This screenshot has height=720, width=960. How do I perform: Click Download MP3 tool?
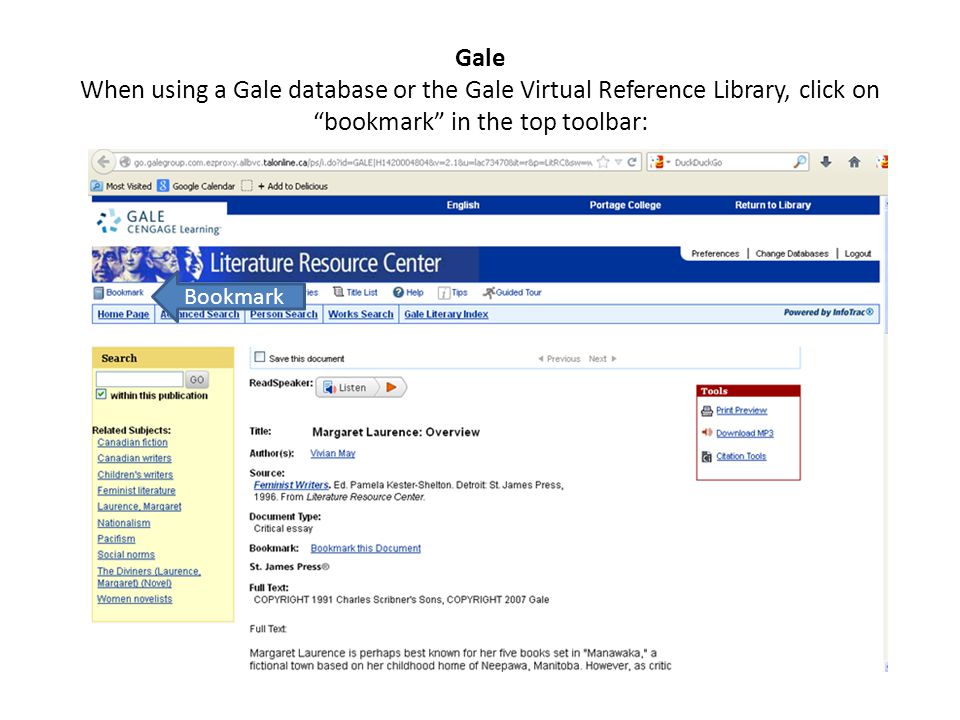(x=738, y=433)
